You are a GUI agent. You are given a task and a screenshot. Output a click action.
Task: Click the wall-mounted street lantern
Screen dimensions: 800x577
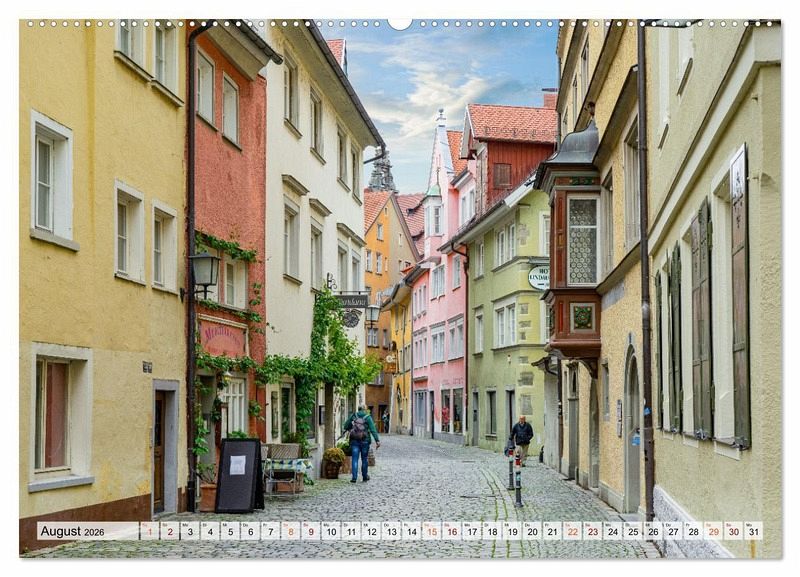(x=204, y=270)
